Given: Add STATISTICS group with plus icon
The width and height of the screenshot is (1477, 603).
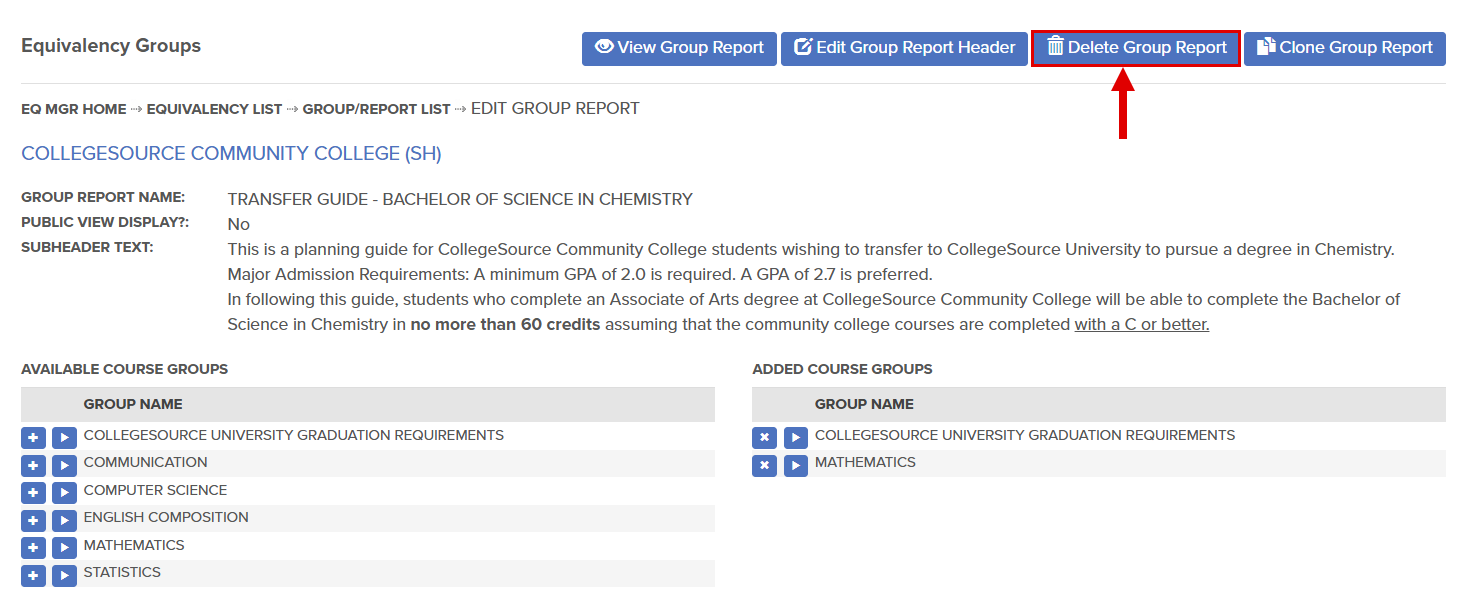Looking at the screenshot, I should pos(33,575).
